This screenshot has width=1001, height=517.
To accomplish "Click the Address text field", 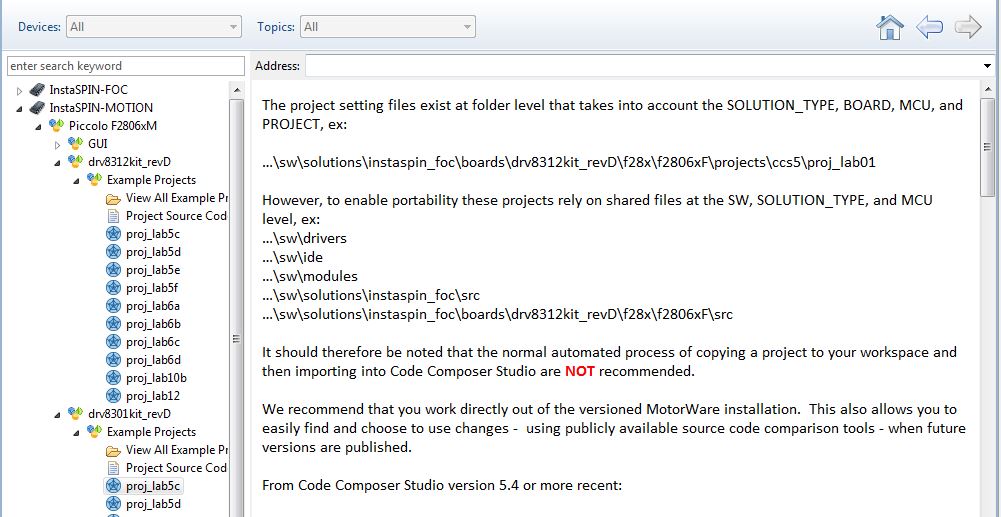I will pos(642,66).
